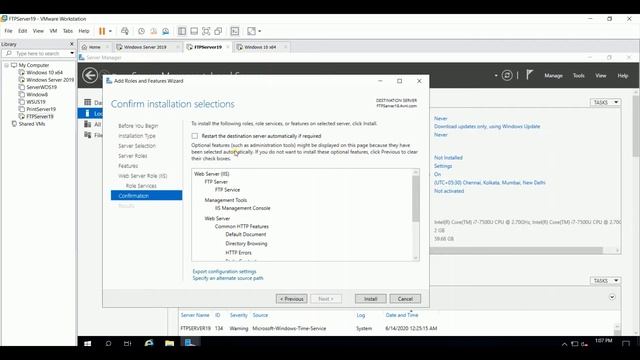
Task: Click Export configuration settings link
Action: (224, 271)
